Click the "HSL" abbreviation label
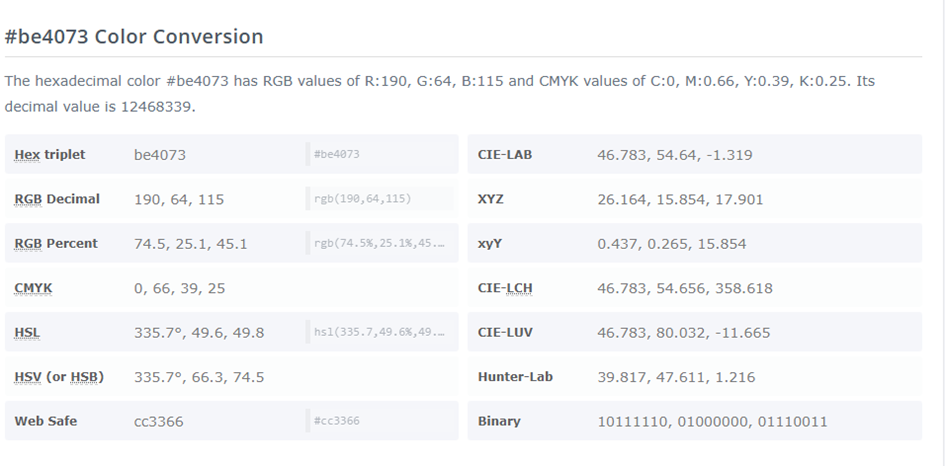Screen dimensions: 945x466 pos(27,332)
